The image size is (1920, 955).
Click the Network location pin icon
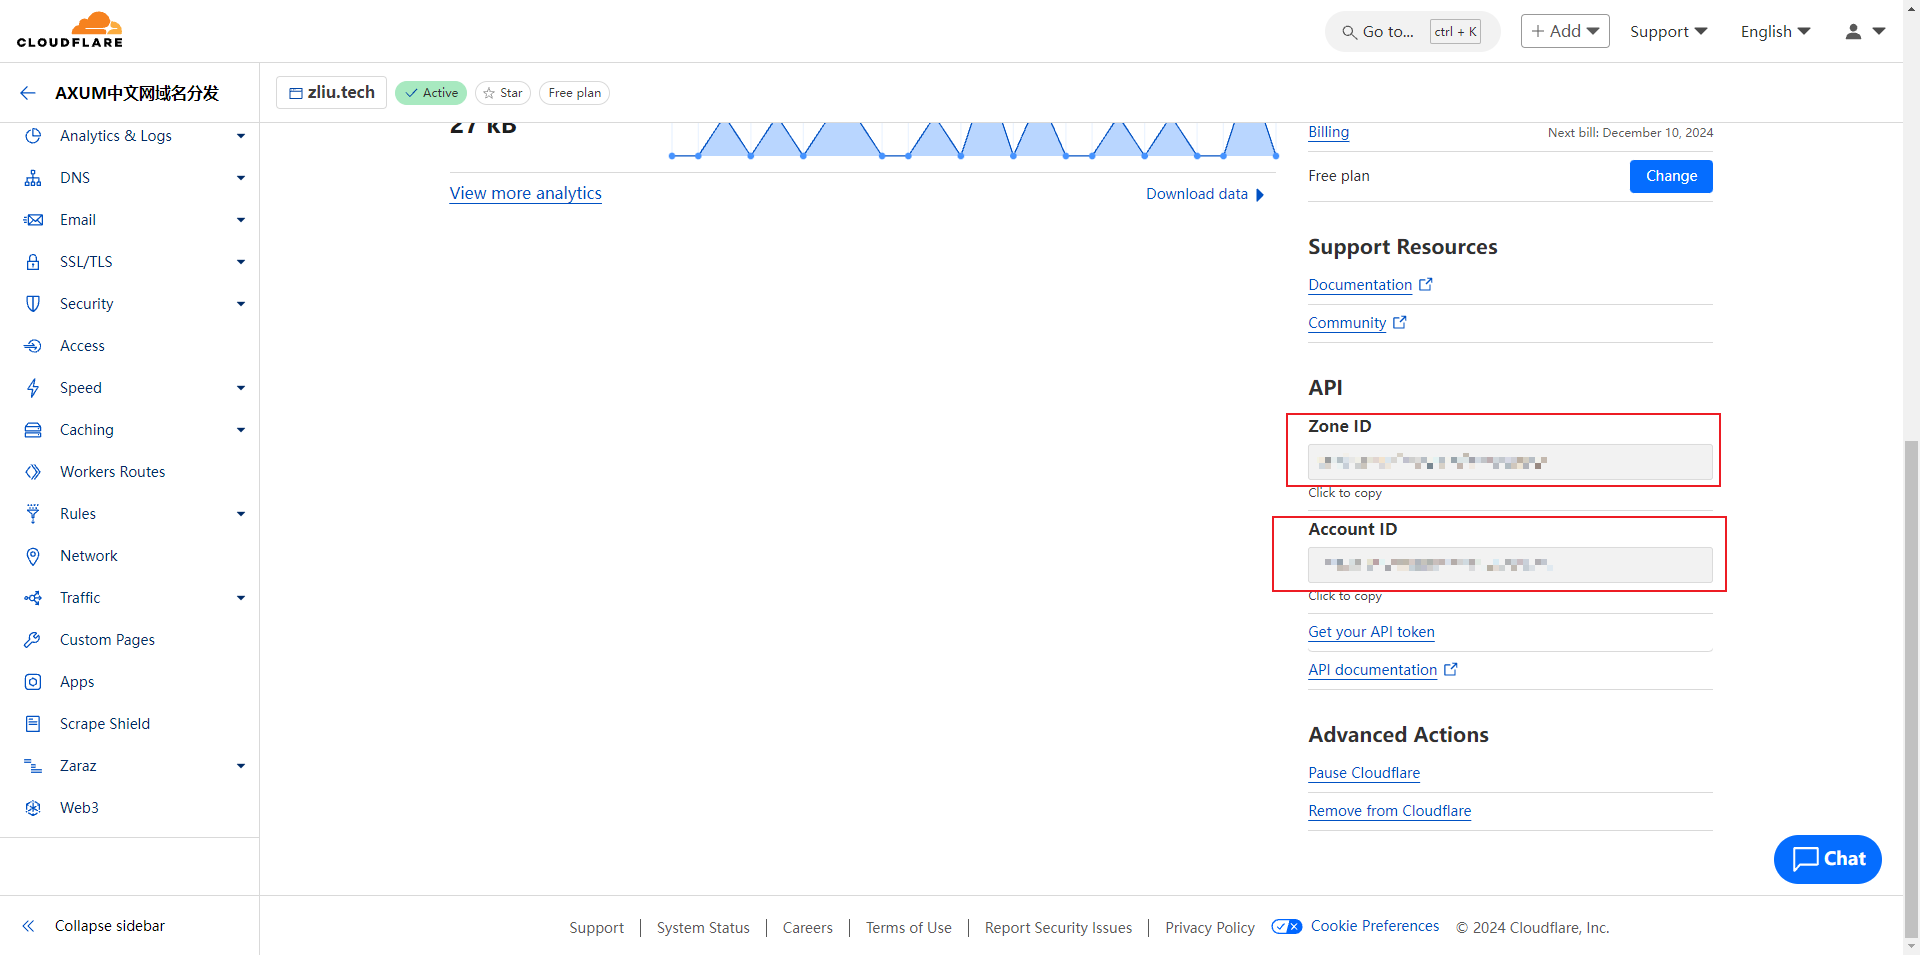pos(33,556)
